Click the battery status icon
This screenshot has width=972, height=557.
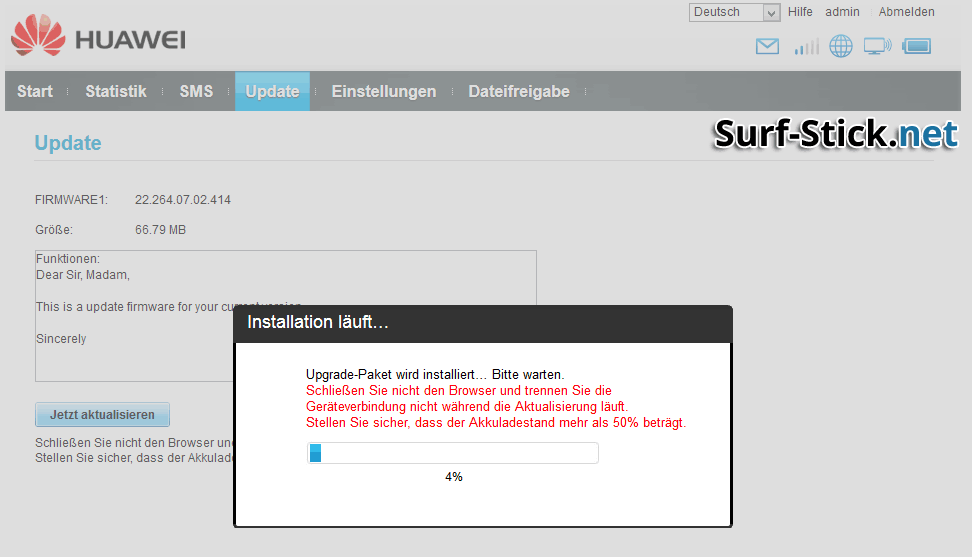(x=916, y=46)
